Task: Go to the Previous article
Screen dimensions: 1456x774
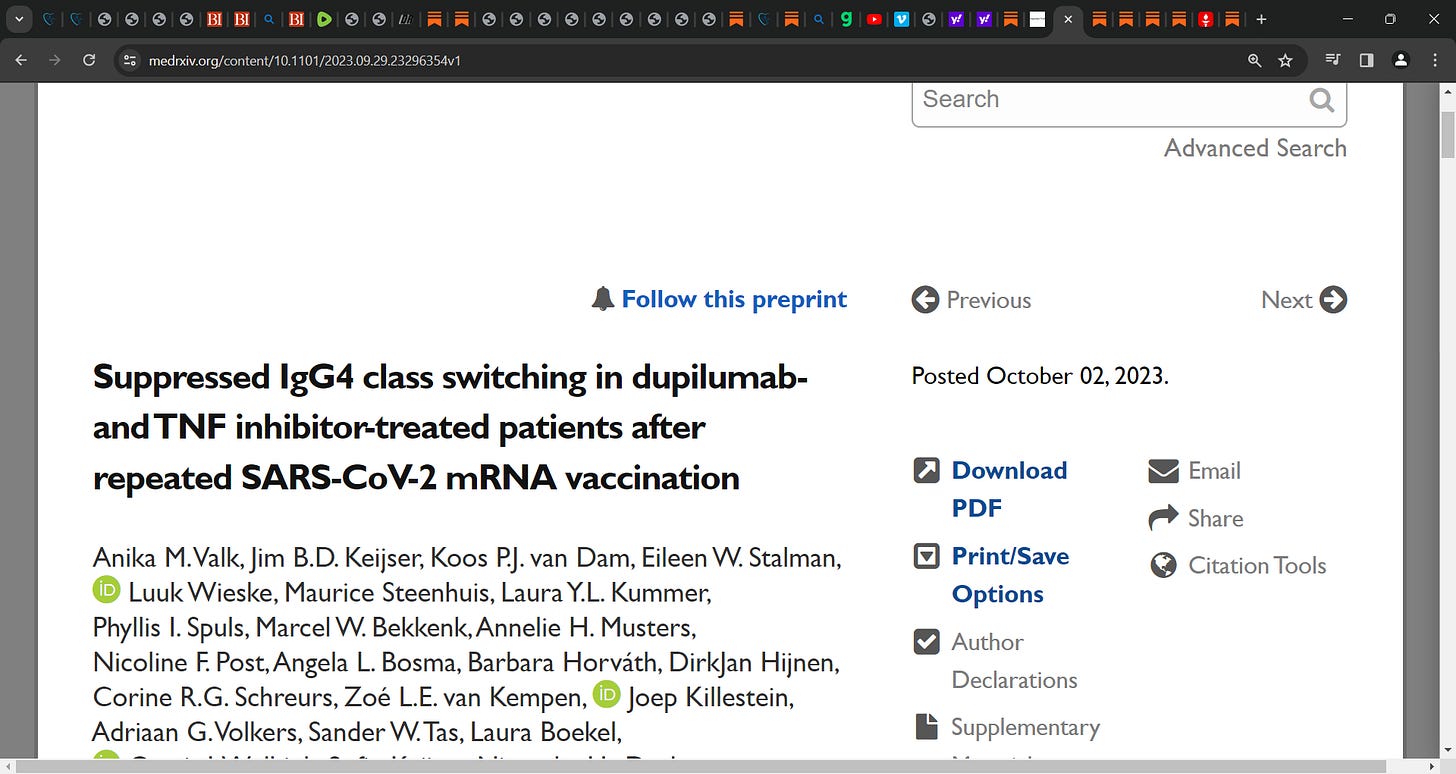Action: pyautogui.click(x=971, y=300)
